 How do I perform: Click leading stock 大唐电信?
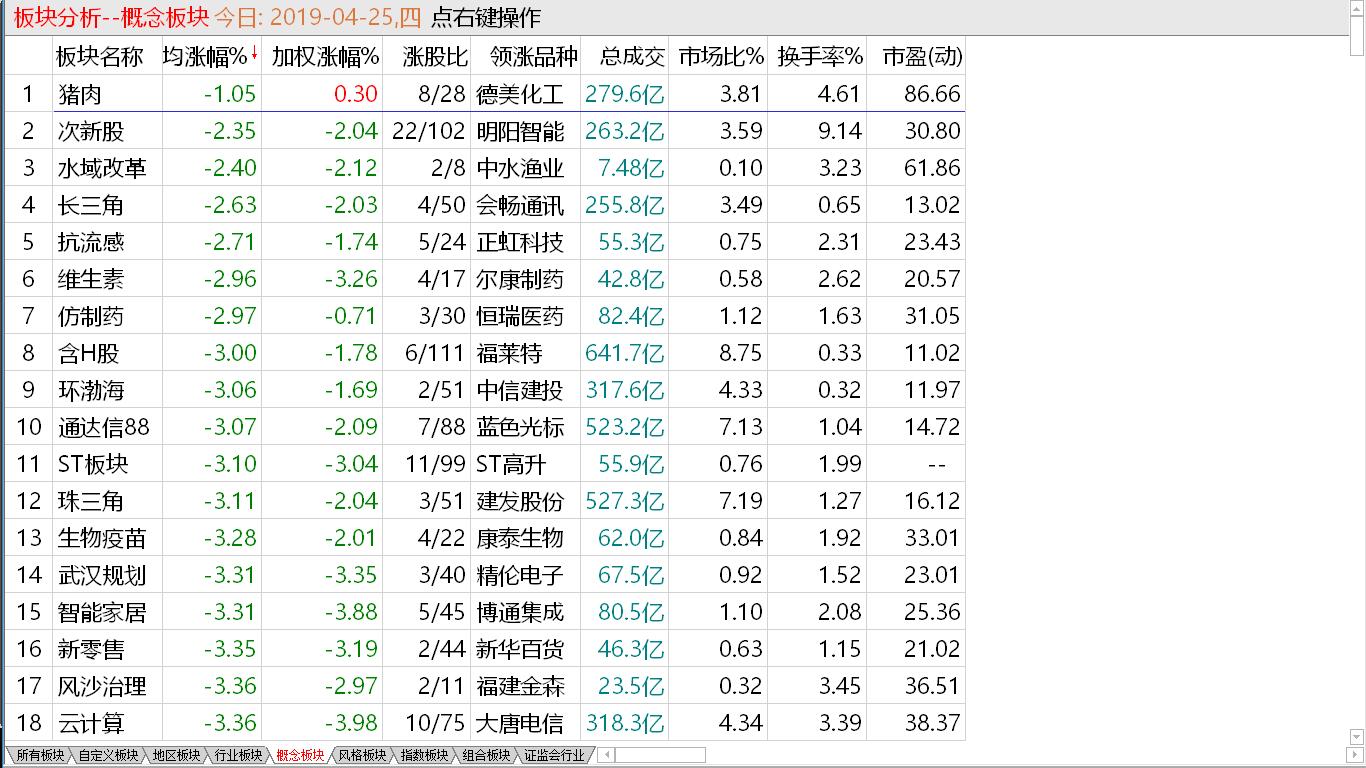pos(520,723)
